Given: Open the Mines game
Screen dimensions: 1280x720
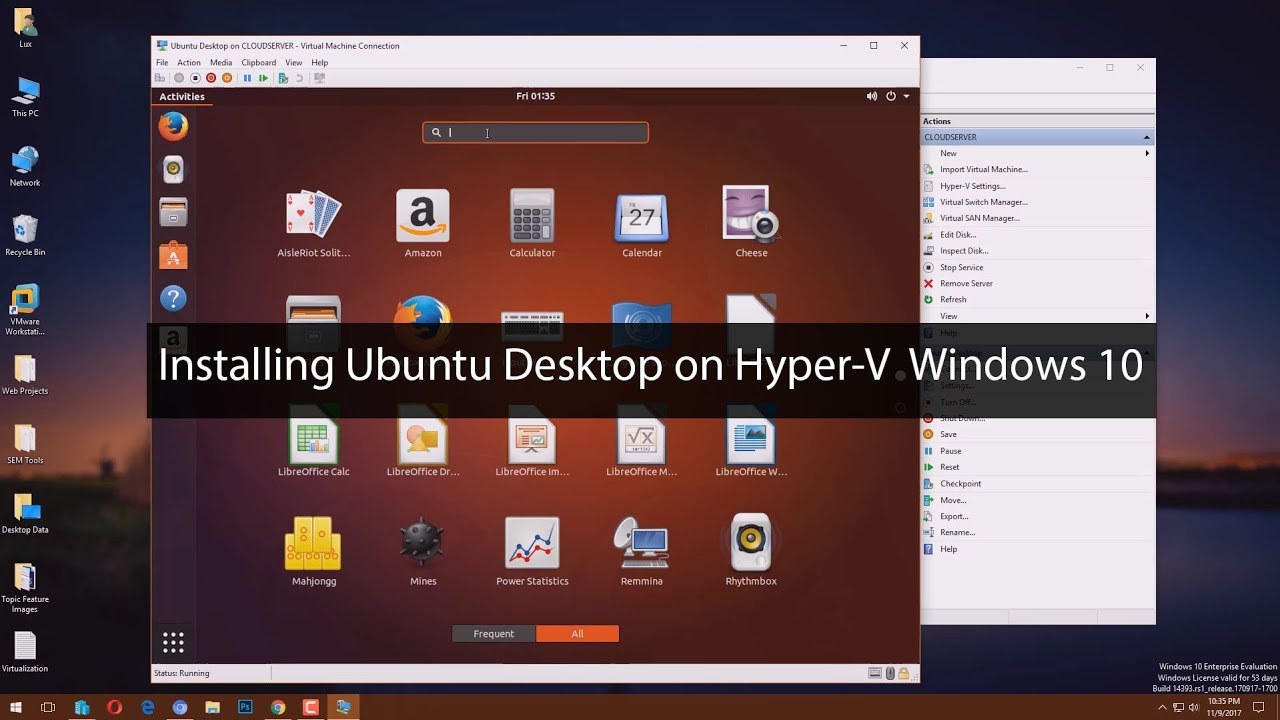Looking at the screenshot, I should coord(423,550).
